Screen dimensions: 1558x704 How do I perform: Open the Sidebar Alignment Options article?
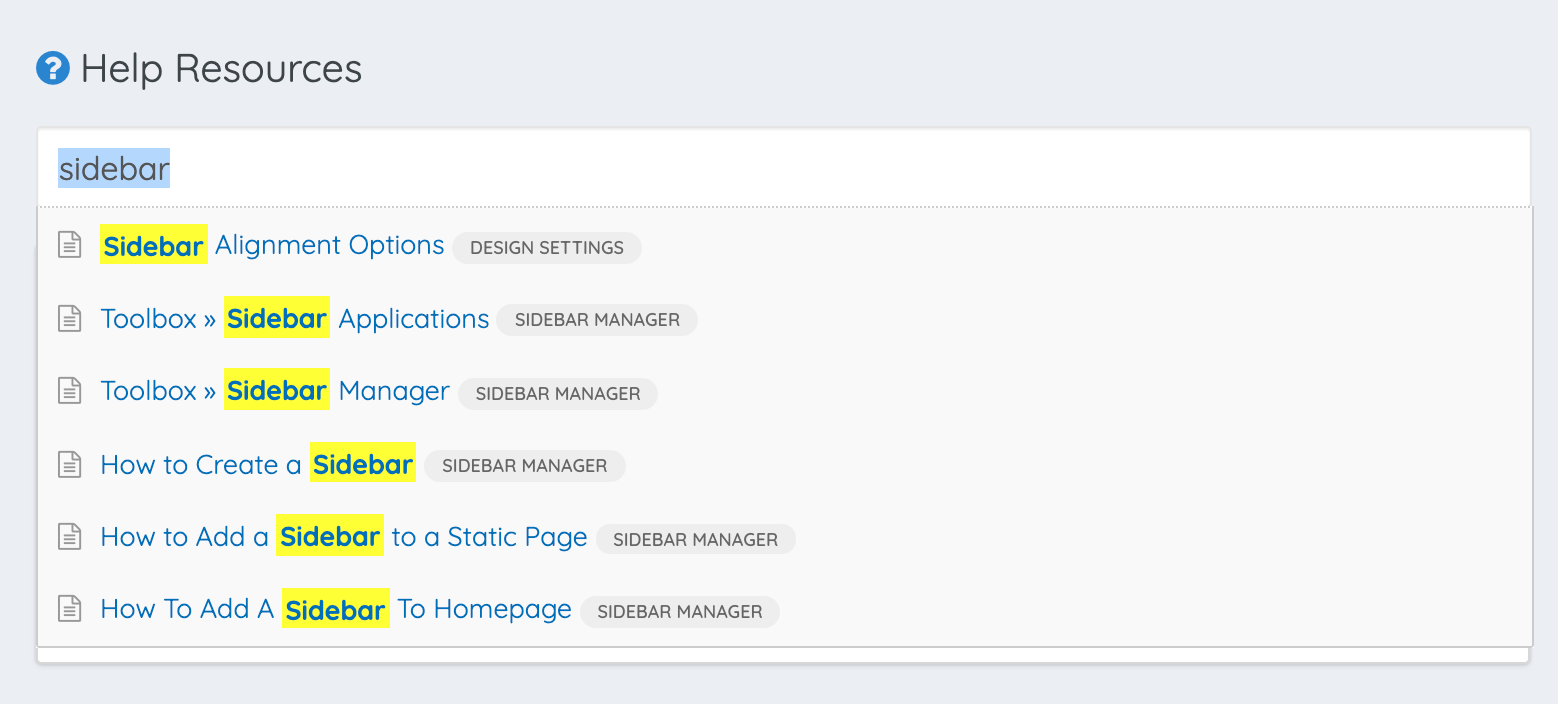(273, 245)
